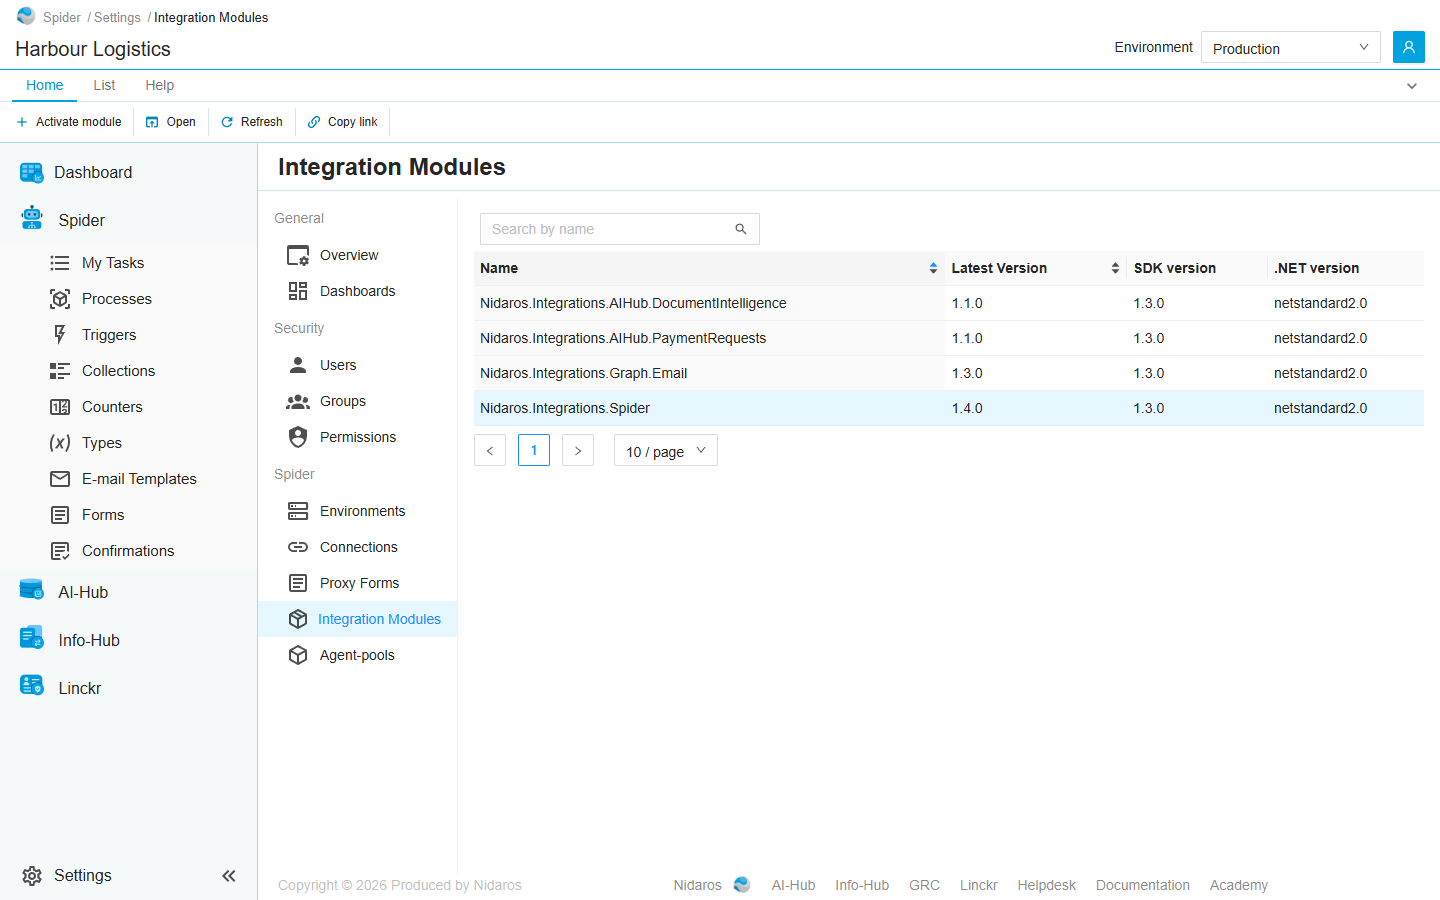This screenshot has width=1440, height=900.
Task: Open the Environment Production dropdown
Action: [x=1290, y=47]
